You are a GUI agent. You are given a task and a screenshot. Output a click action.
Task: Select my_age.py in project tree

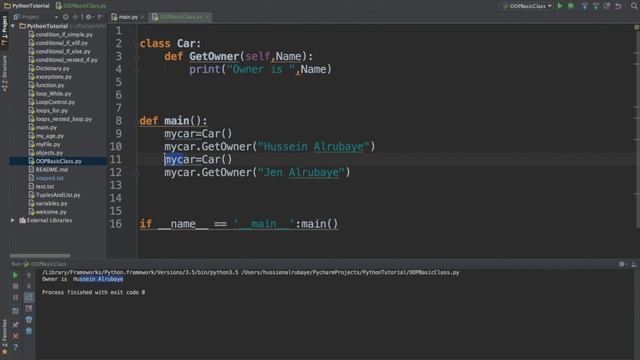pyautogui.click(x=46, y=136)
